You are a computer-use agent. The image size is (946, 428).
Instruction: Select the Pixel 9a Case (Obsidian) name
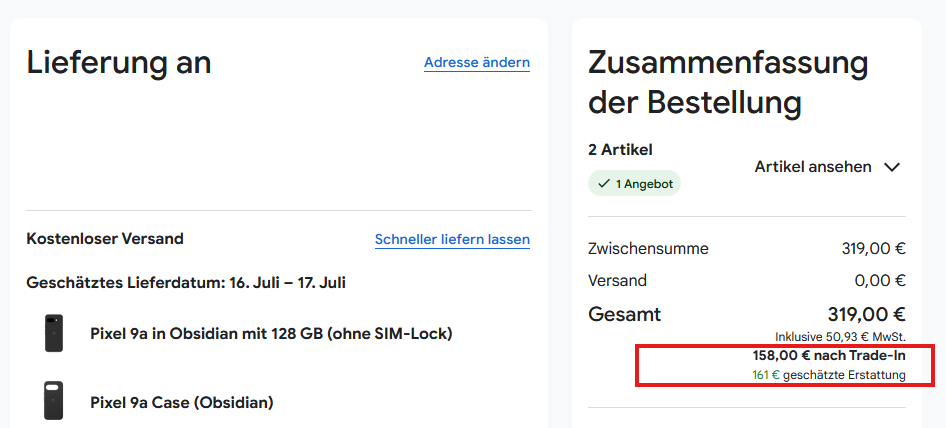(182, 402)
